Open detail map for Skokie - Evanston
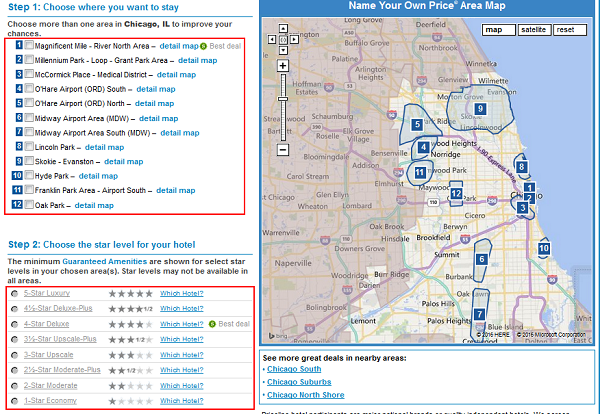 tap(124, 162)
